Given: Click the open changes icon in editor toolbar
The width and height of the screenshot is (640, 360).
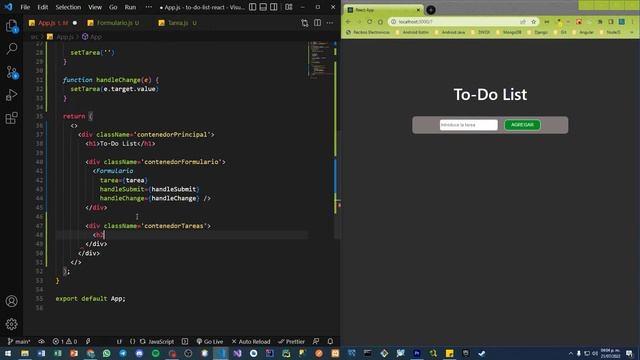Looking at the screenshot, I should click(304, 23).
